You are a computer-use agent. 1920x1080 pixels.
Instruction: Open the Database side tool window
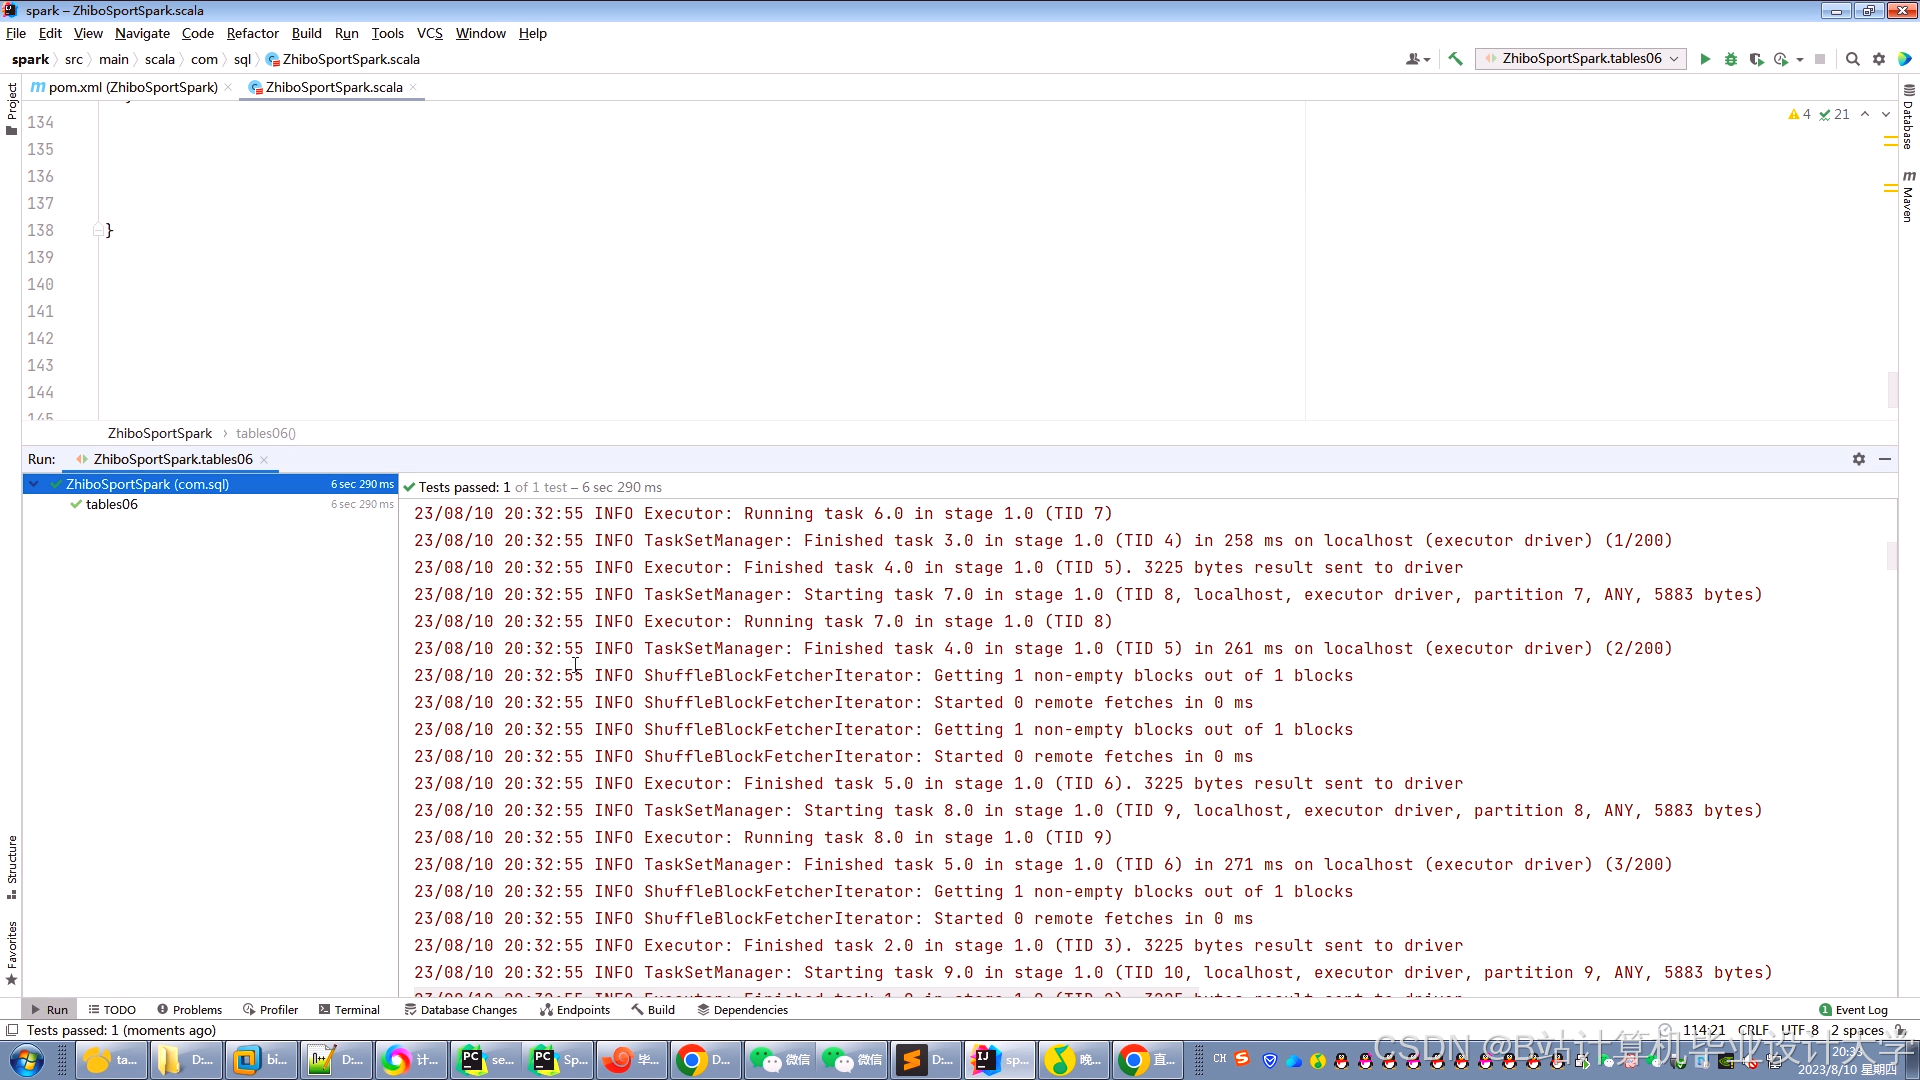point(1908,118)
